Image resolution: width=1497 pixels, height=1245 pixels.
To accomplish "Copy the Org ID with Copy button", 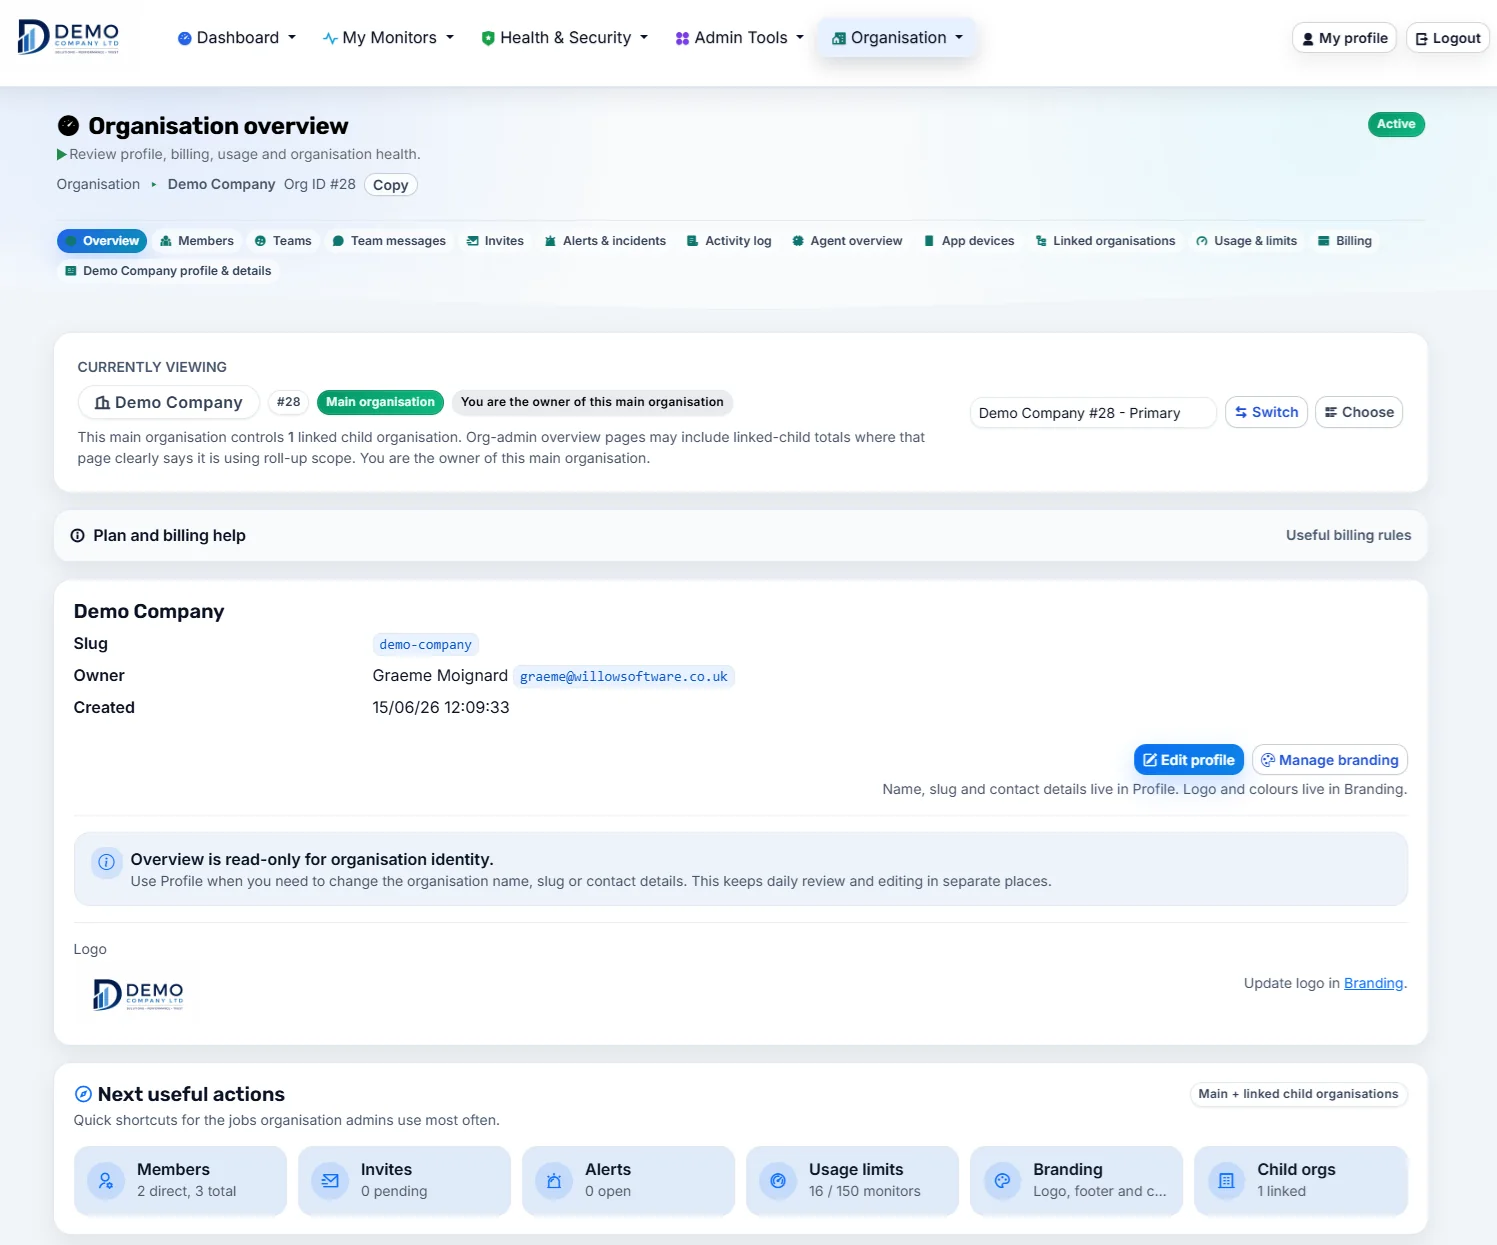I will click(390, 185).
